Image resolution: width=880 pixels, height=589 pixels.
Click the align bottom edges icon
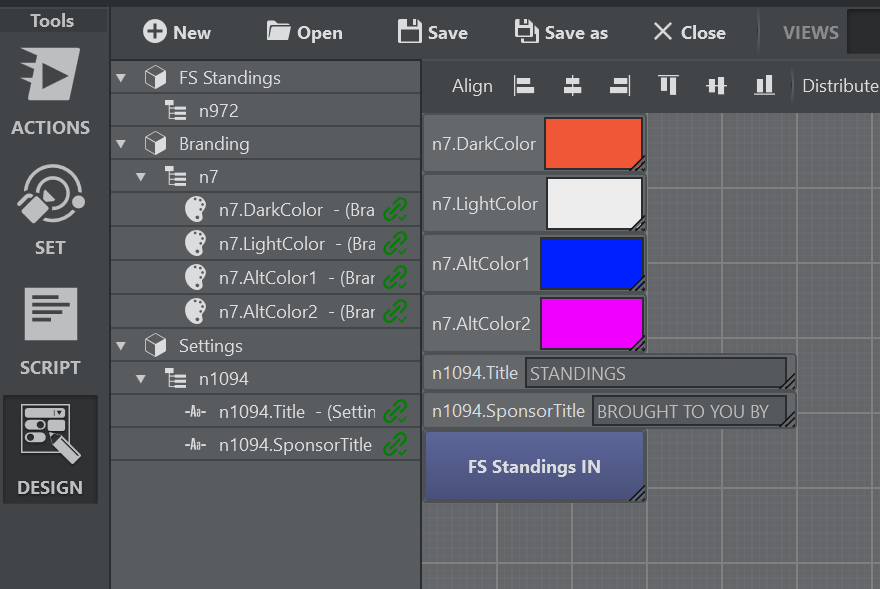tap(764, 86)
